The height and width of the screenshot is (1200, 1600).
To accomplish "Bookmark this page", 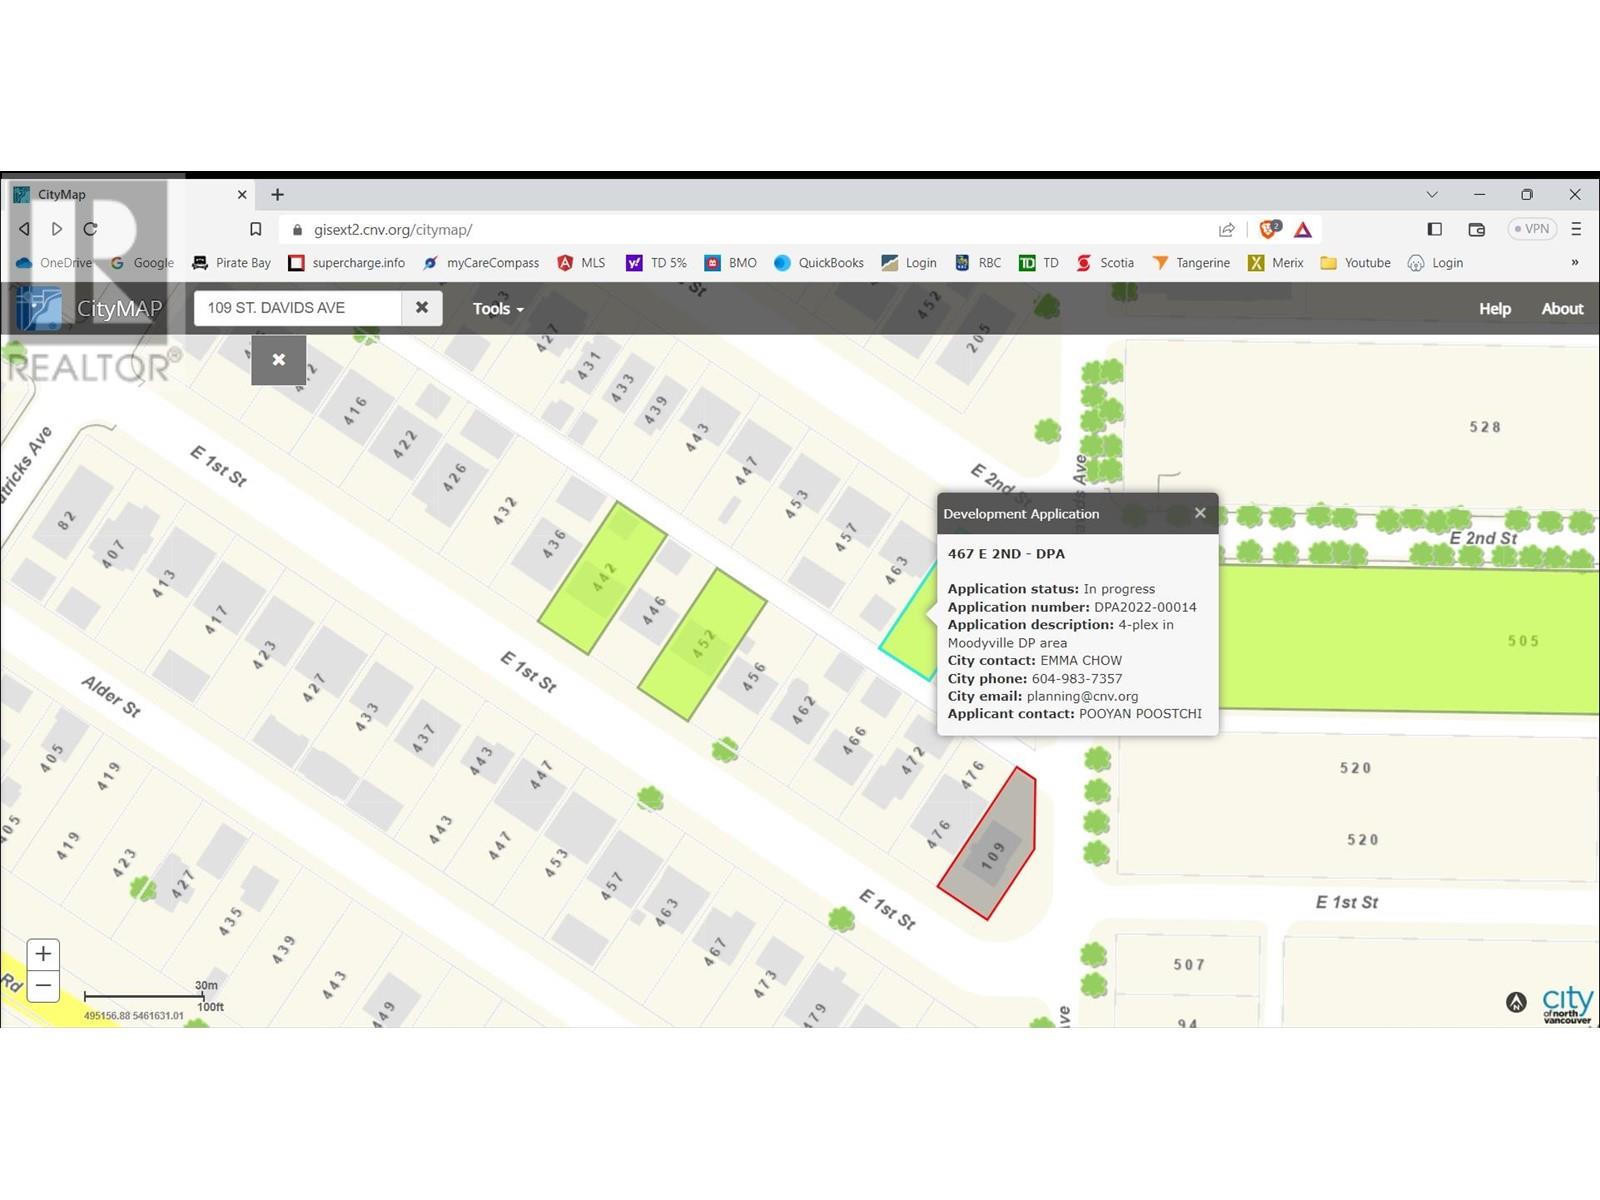I will [256, 229].
